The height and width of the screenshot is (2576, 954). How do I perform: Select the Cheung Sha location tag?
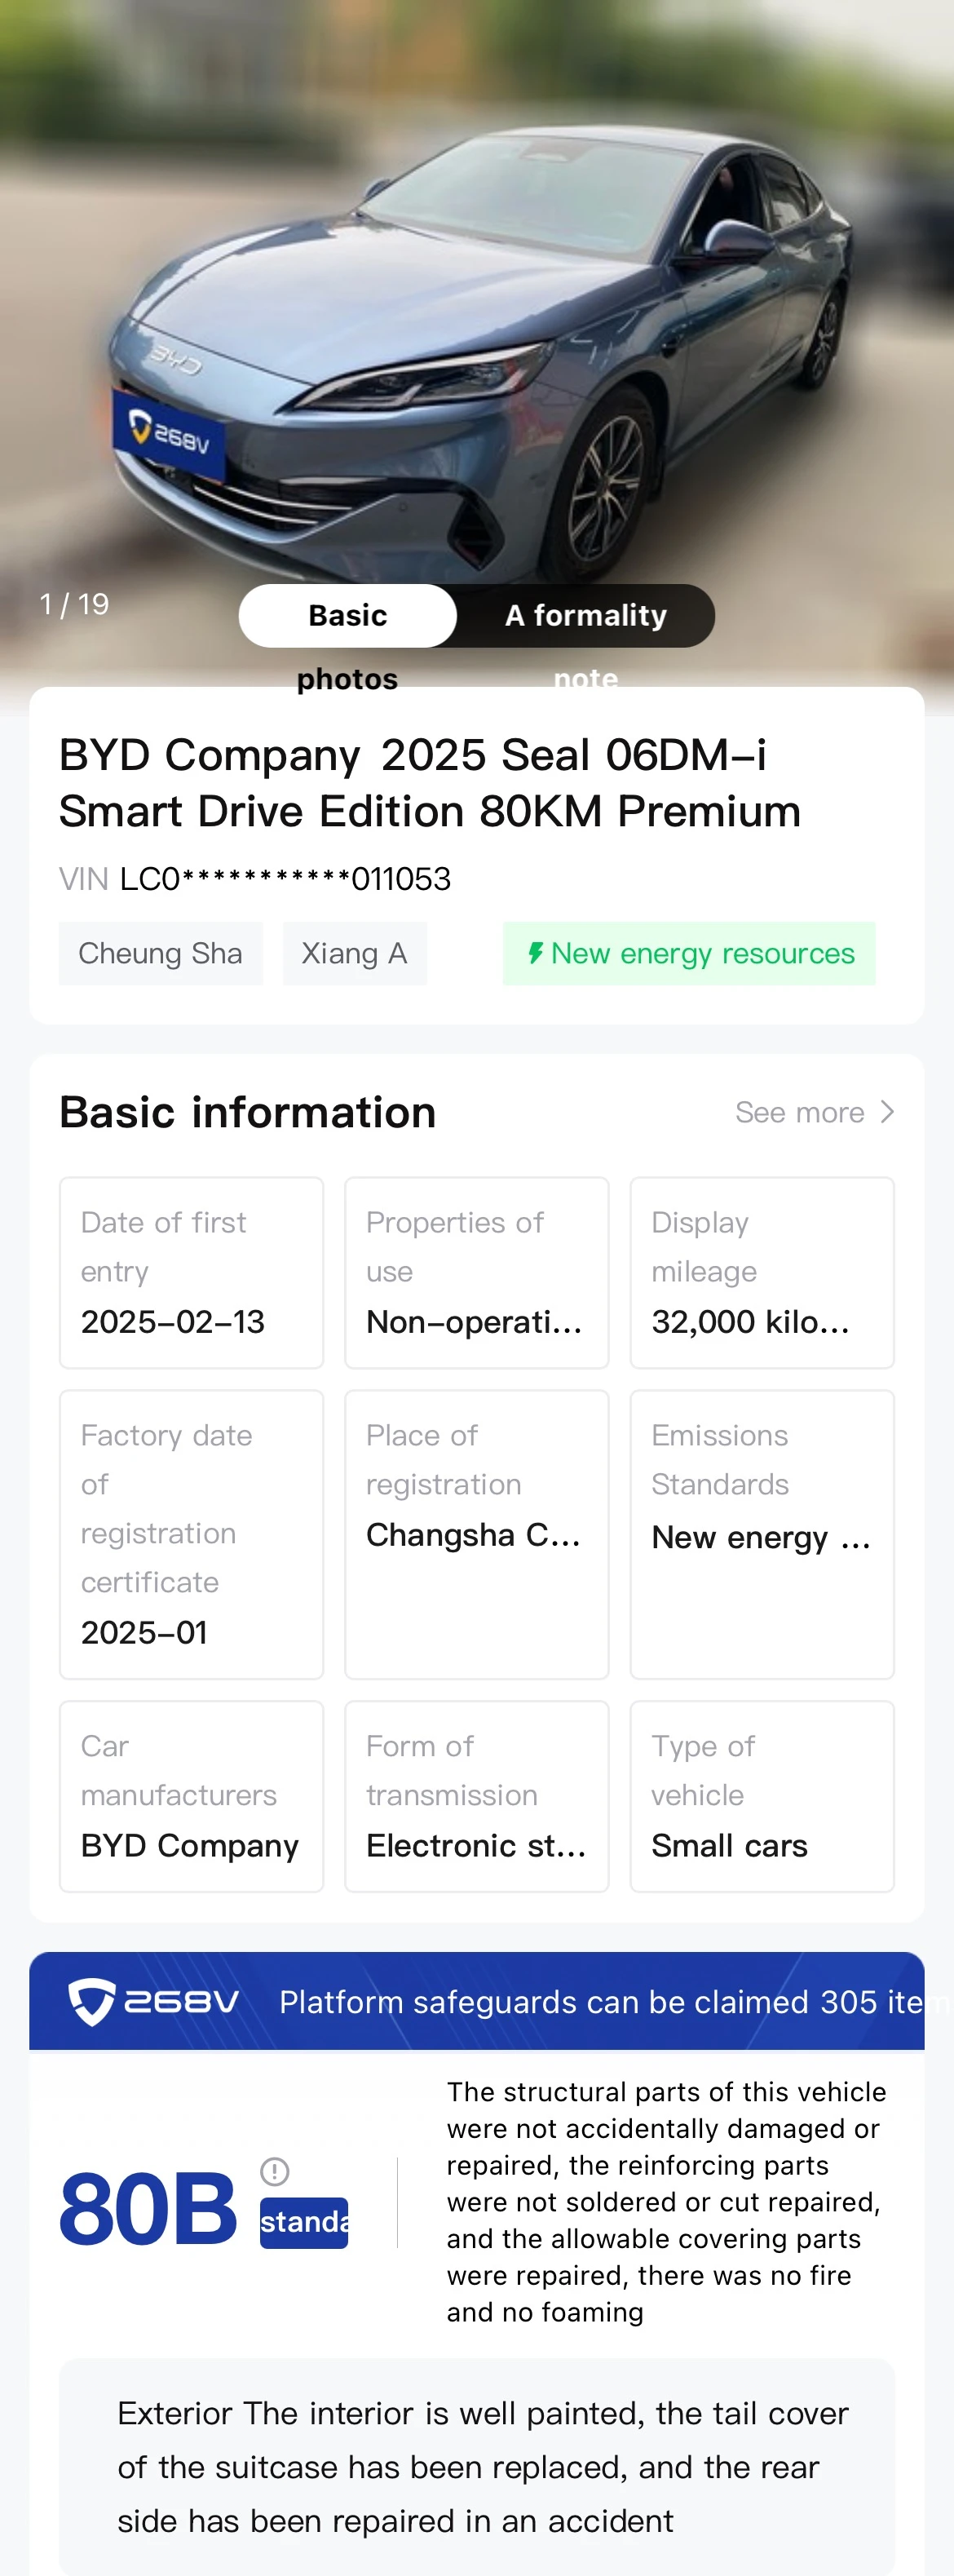[161, 953]
